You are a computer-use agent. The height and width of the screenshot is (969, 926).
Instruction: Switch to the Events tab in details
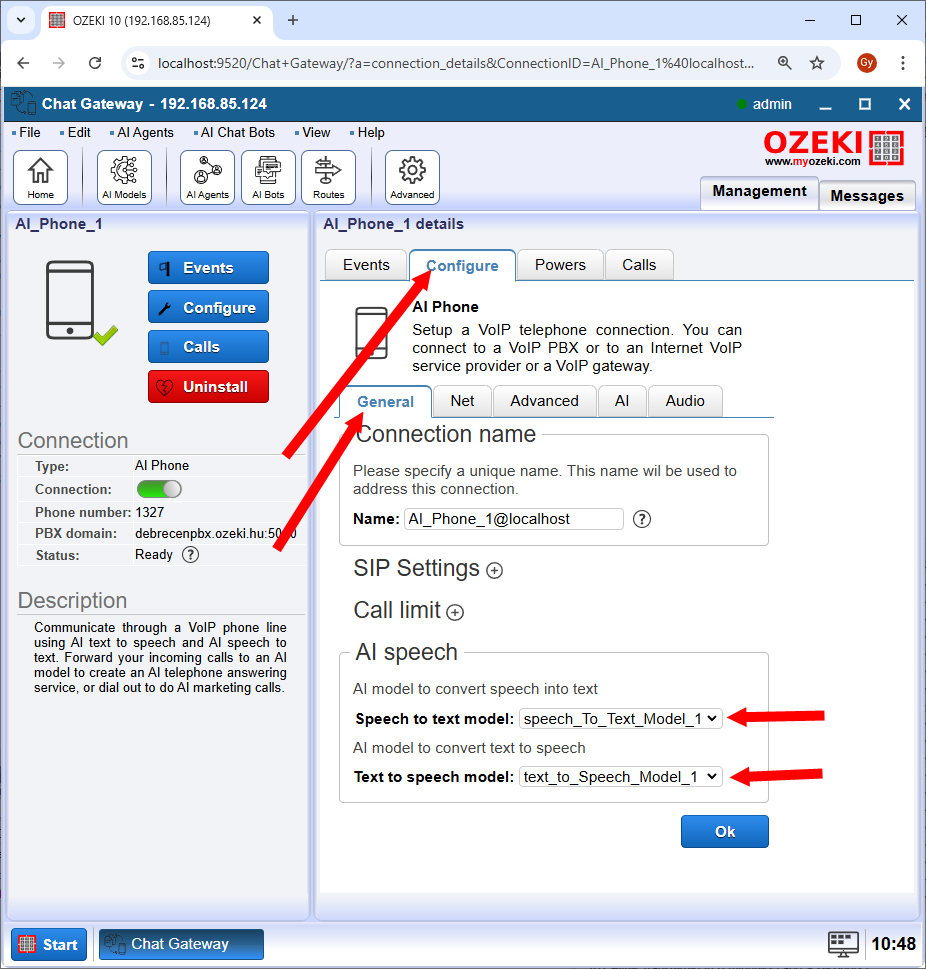tap(366, 265)
